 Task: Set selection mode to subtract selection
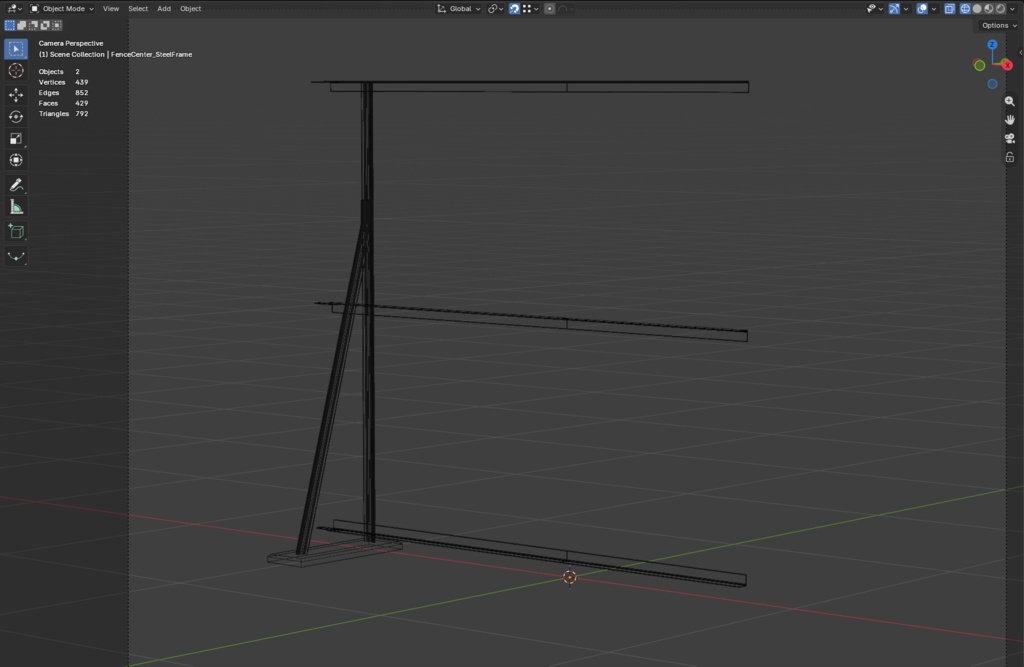click(x=33, y=25)
